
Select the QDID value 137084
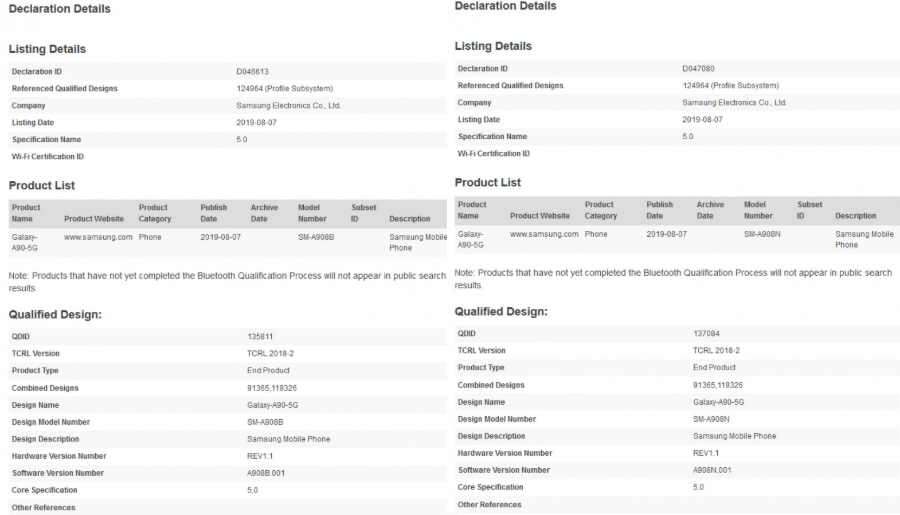[x=705, y=334]
